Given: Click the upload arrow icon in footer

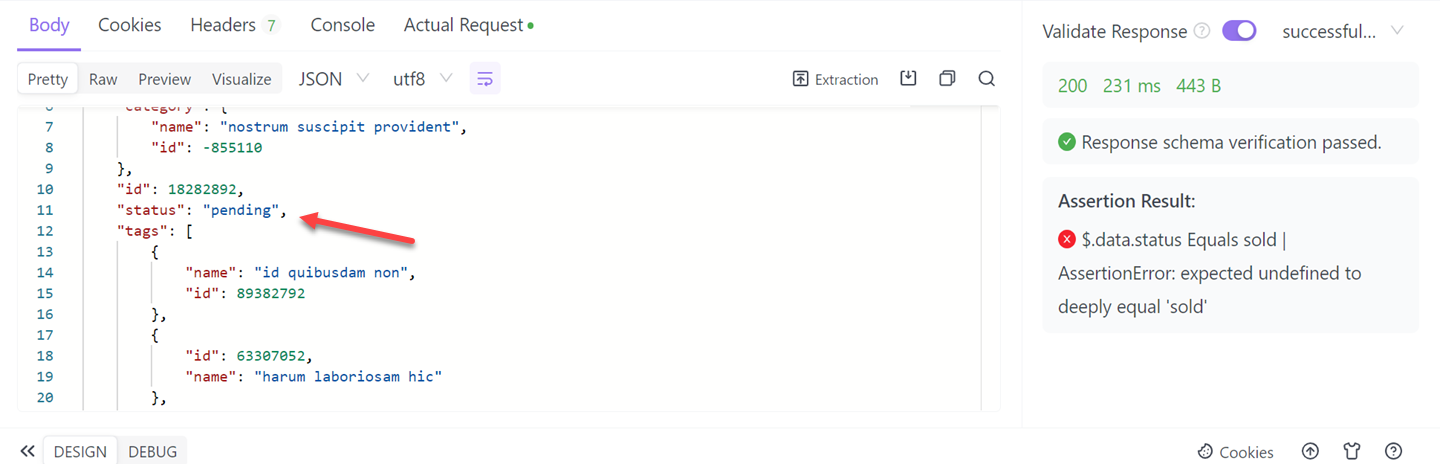Looking at the screenshot, I should coord(1310,451).
